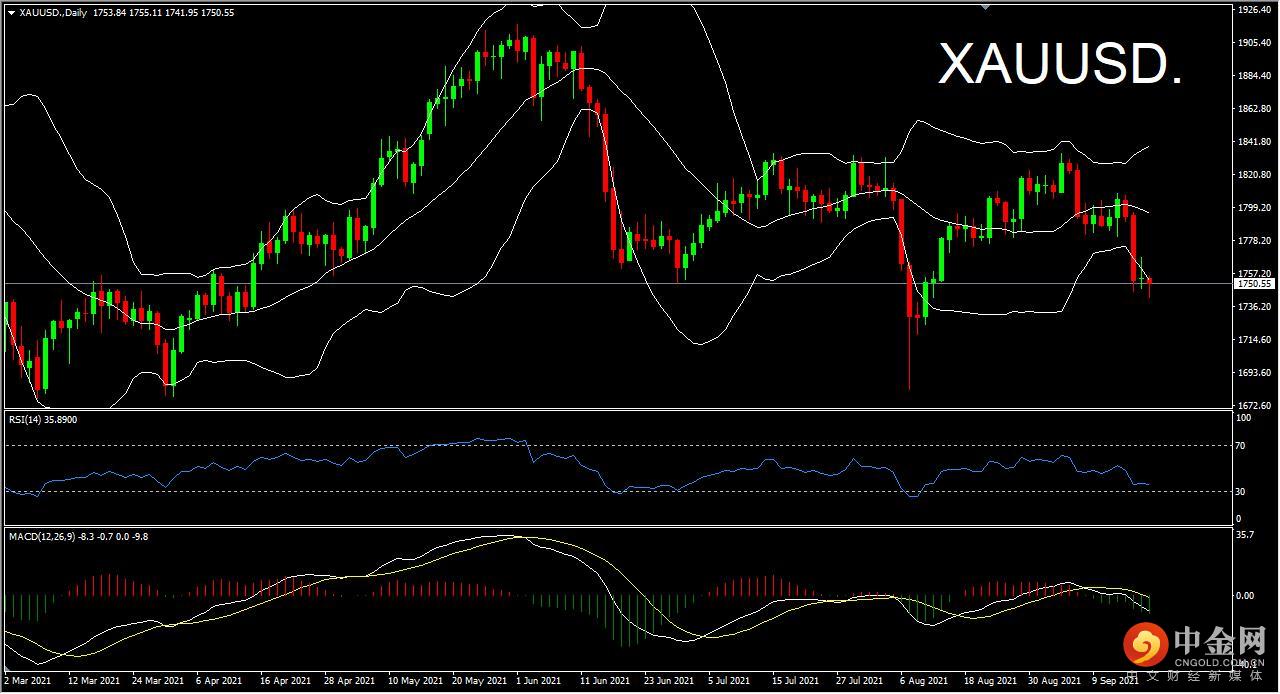Image resolution: width=1280 pixels, height=694 pixels.
Task: Click the RSI scale value 30
Action: pyautogui.click(x=1241, y=492)
